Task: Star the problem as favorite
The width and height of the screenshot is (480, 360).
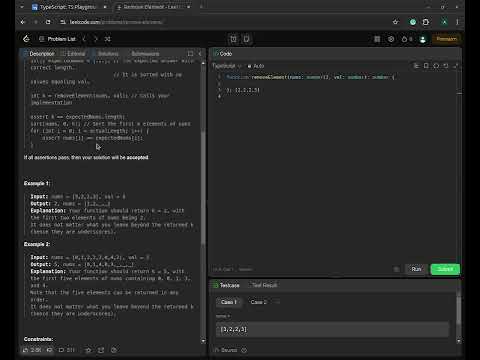Action: click(88, 350)
